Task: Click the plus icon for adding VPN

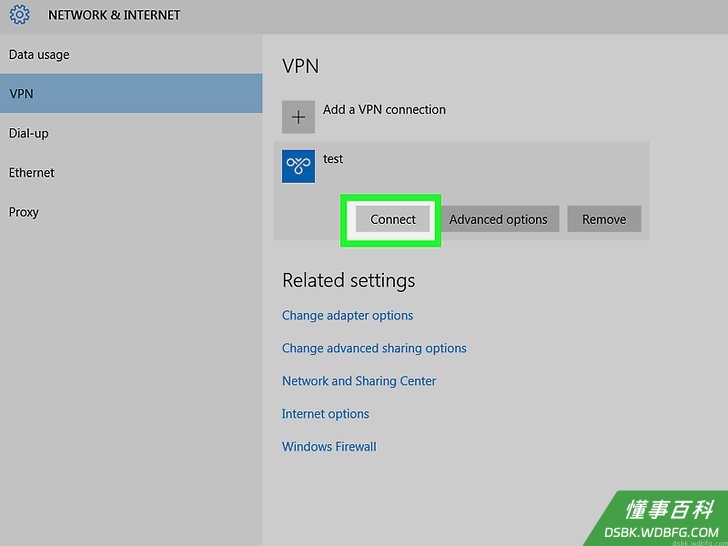Action: (x=298, y=117)
